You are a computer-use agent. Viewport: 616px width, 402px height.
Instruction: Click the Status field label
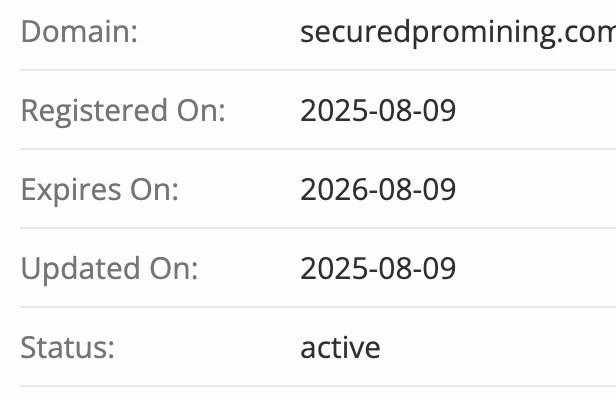tap(68, 347)
